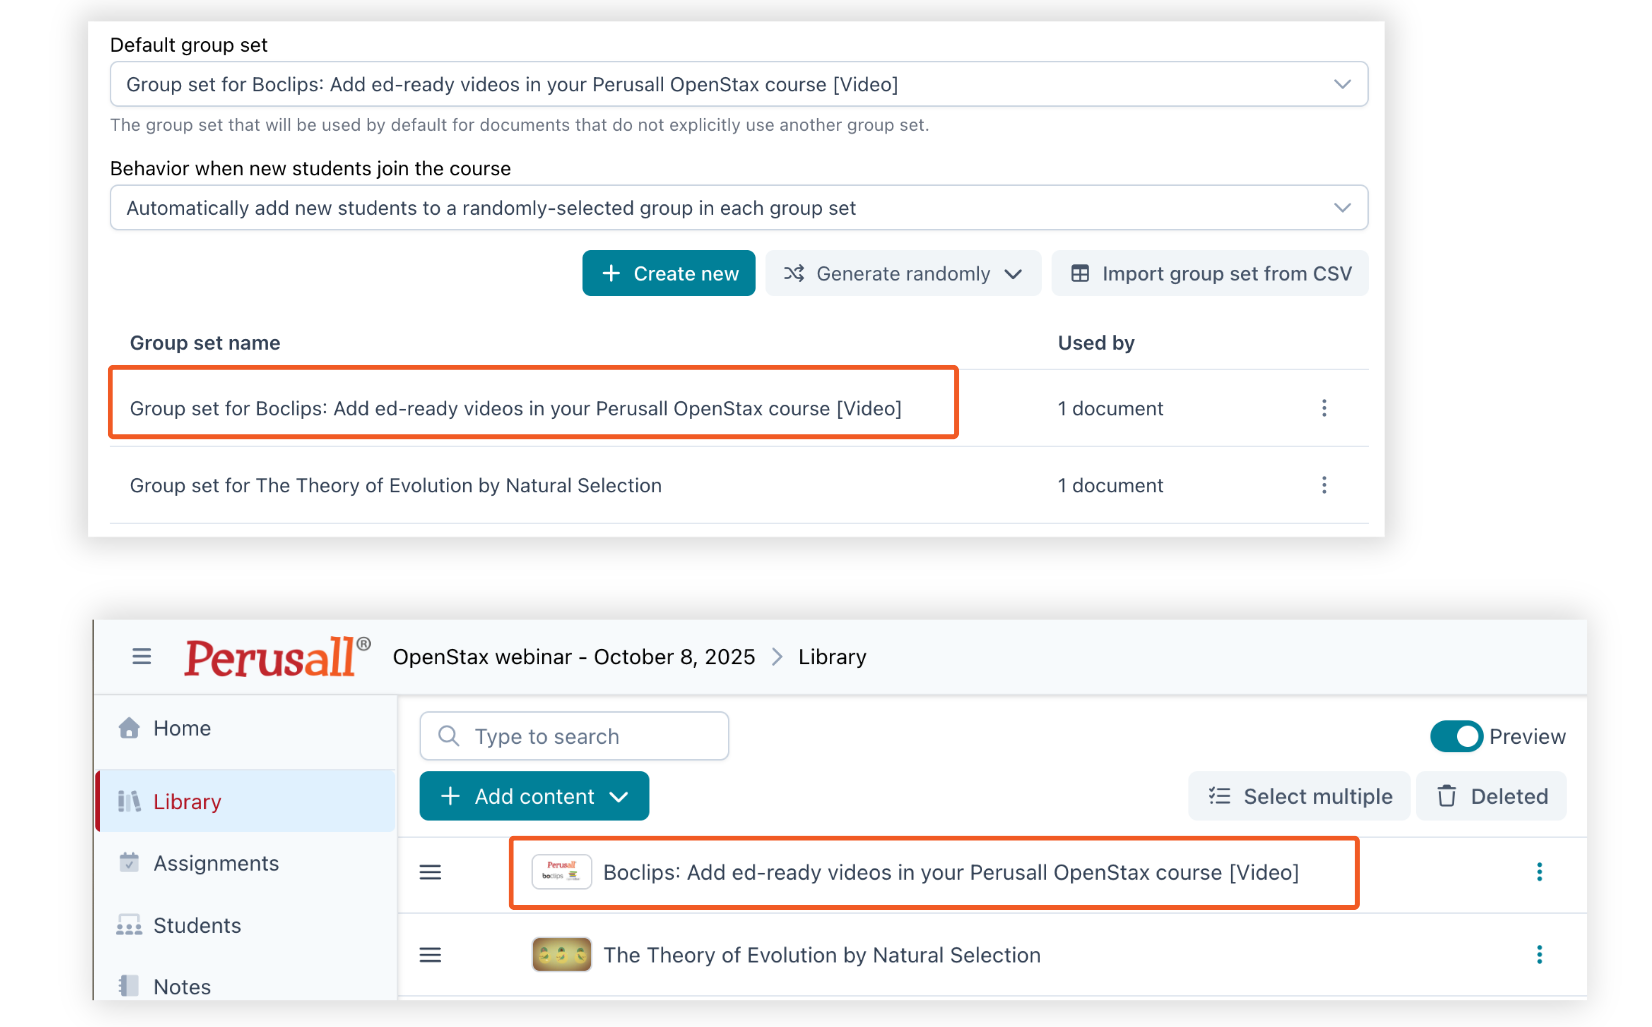Image resolution: width=1652 pixels, height=1027 pixels.
Task: Expand the Add content dropdown chevron
Action: coord(619,797)
